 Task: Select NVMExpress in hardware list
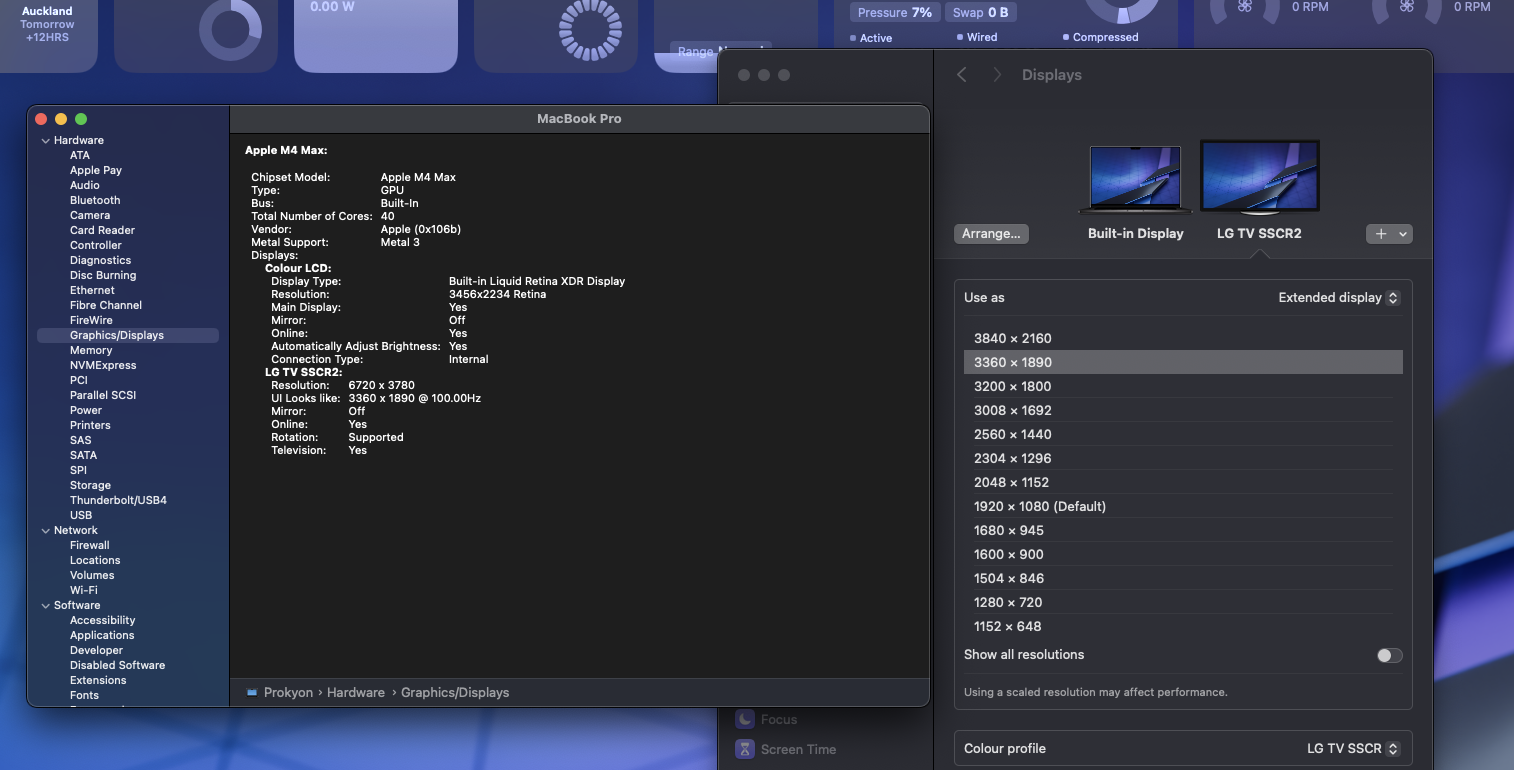[103, 365]
